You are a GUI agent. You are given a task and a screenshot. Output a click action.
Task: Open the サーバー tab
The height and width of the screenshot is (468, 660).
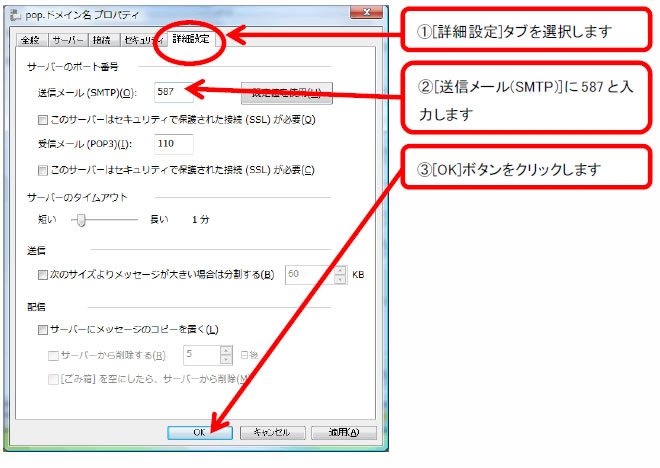(67, 41)
